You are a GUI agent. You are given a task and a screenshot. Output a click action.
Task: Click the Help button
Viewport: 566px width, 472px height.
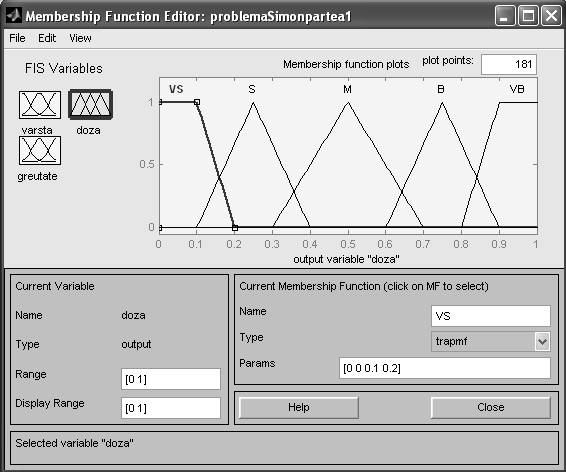coord(299,407)
